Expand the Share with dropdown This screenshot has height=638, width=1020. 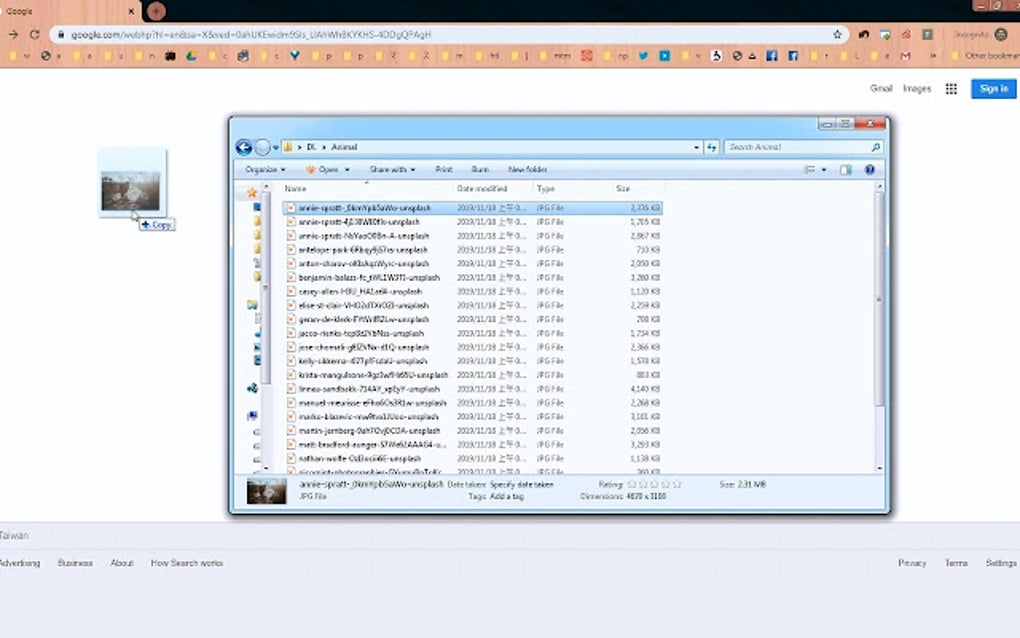coord(392,169)
